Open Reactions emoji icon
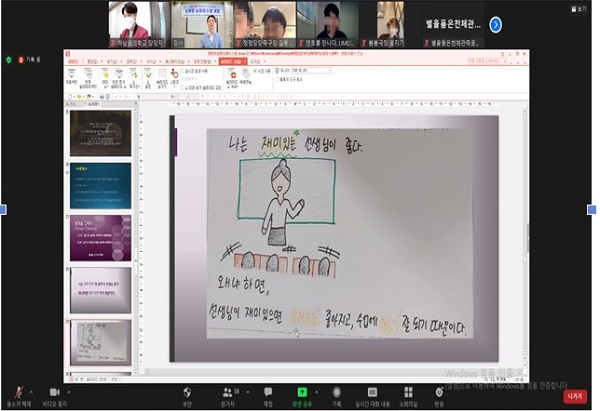Viewport: 600px width, 411px height. 439,392
